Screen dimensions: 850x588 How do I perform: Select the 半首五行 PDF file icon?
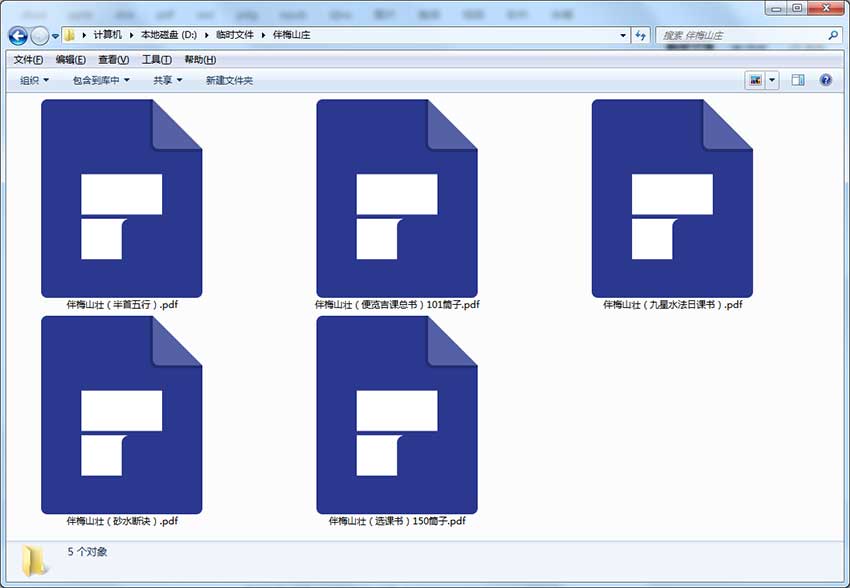pyautogui.click(x=121, y=198)
